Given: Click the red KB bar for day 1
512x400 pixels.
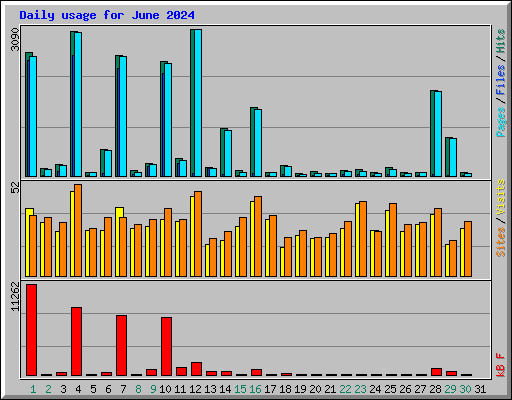Looking at the screenshot, I should click(x=31, y=330).
